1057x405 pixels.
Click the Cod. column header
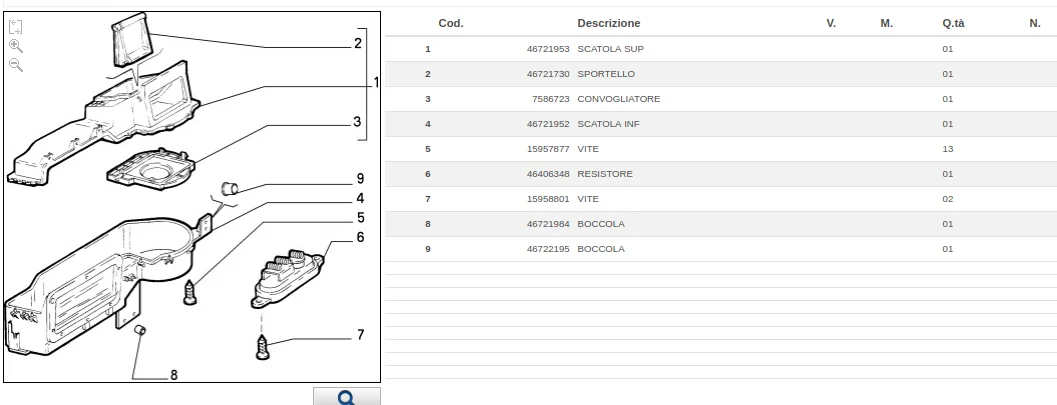[451, 23]
